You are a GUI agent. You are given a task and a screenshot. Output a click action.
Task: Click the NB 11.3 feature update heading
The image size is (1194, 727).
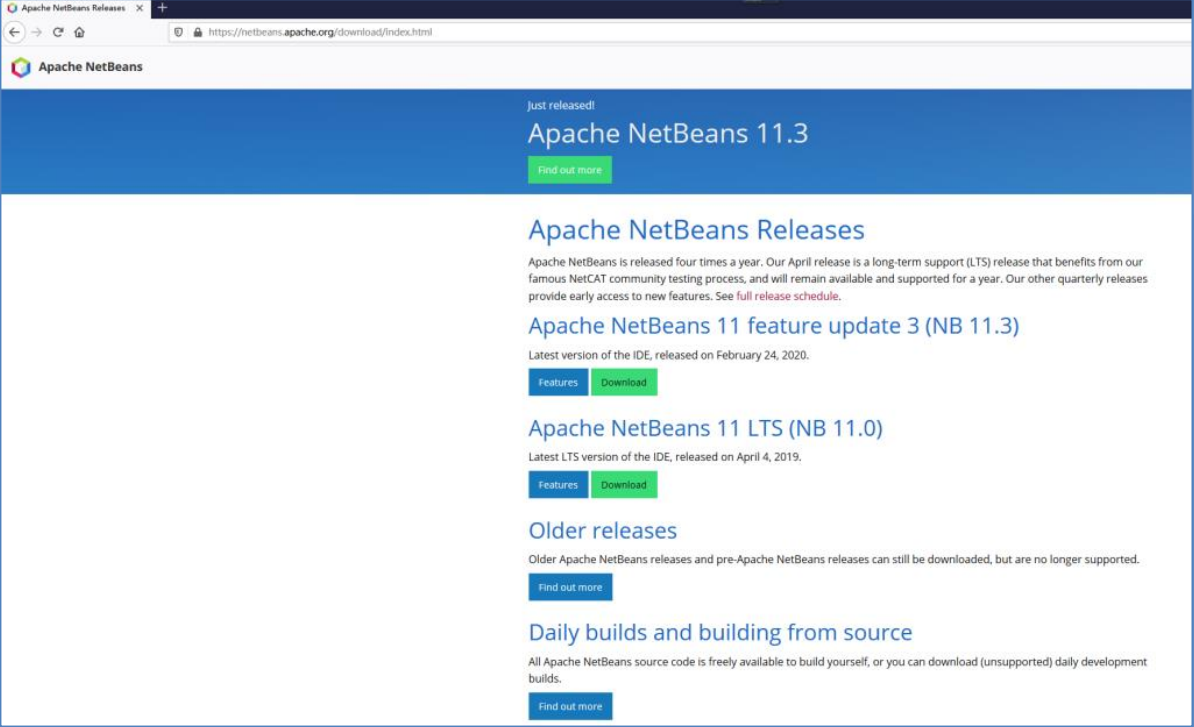pyautogui.click(x=774, y=326)
